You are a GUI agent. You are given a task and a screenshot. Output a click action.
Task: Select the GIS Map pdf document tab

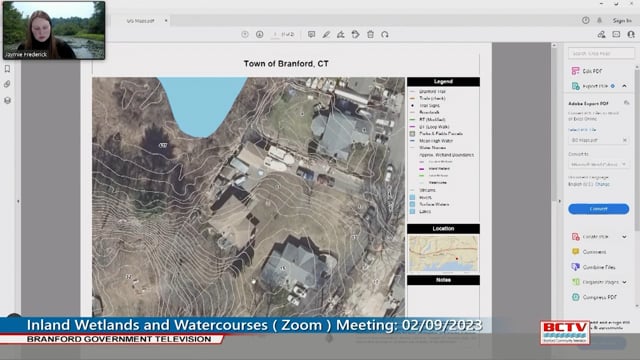(140, 20)
